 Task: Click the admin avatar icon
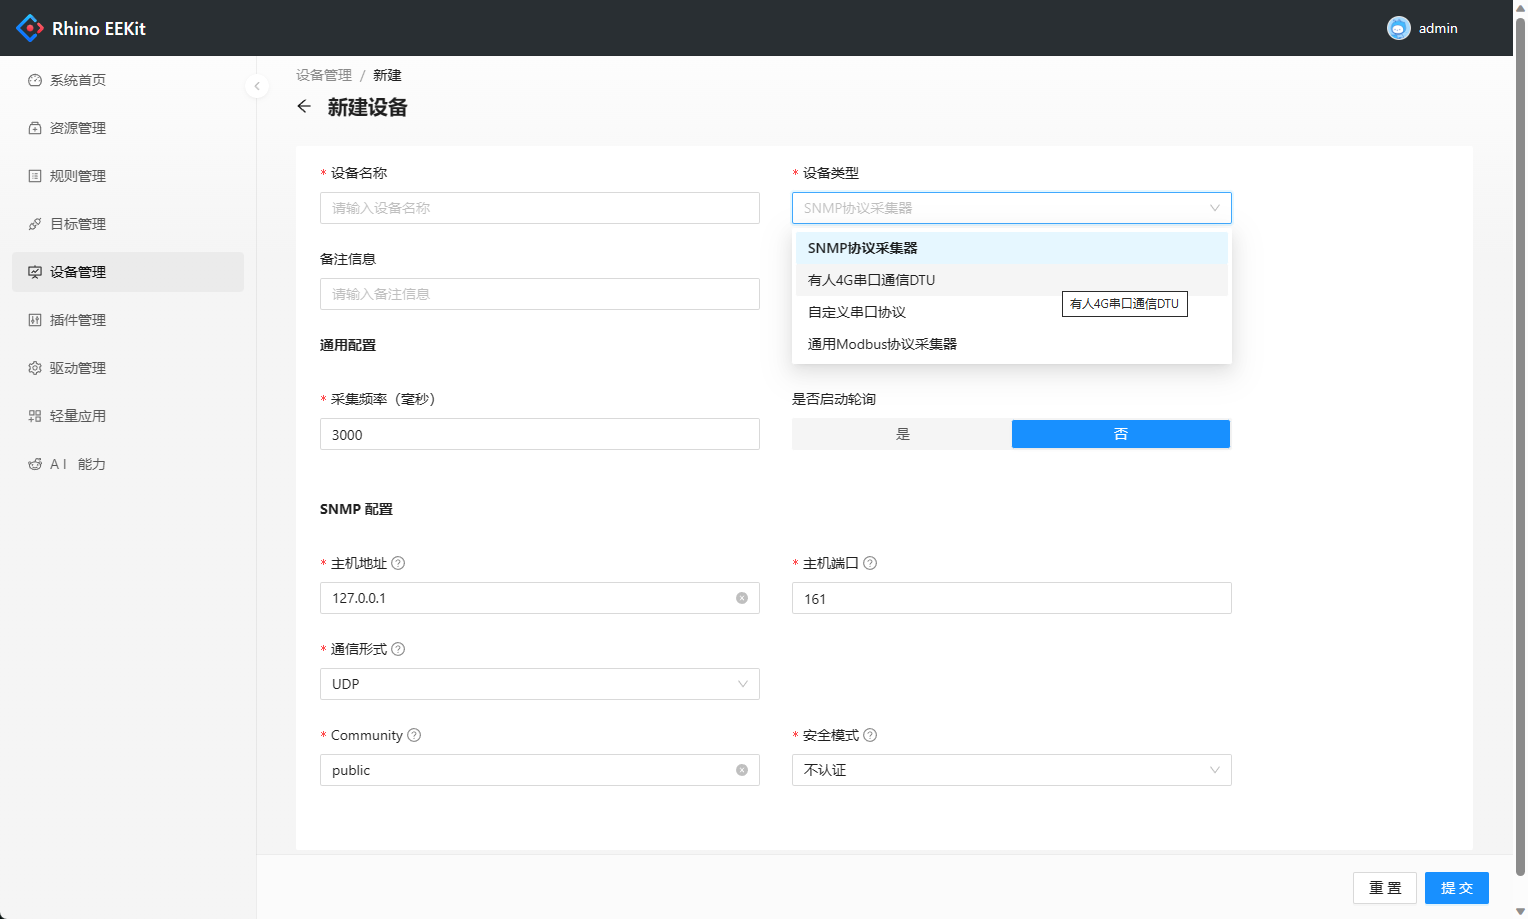(x=1399, y=28)
